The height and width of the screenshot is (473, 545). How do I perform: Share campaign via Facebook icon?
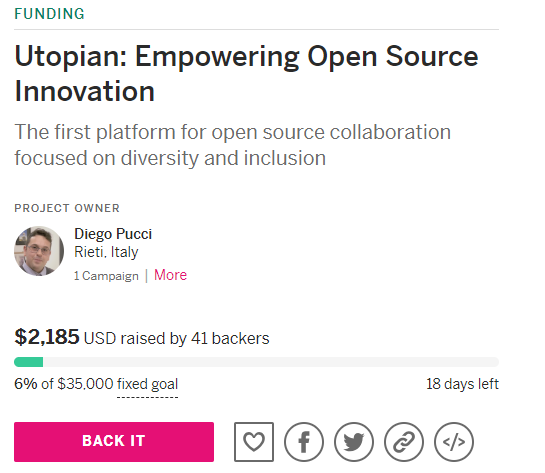(304, 442)
